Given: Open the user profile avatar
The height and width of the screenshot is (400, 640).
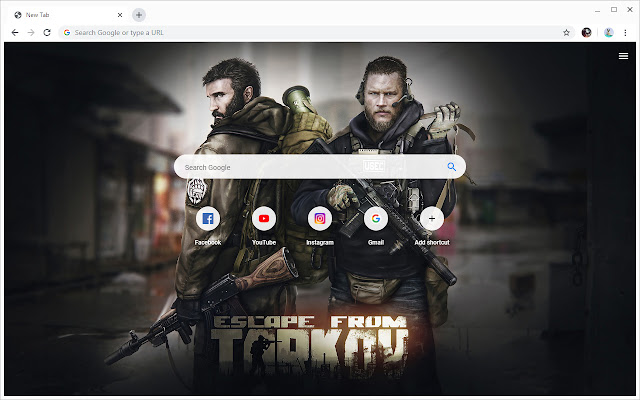Looking at the screenshot, I should 609,33.
